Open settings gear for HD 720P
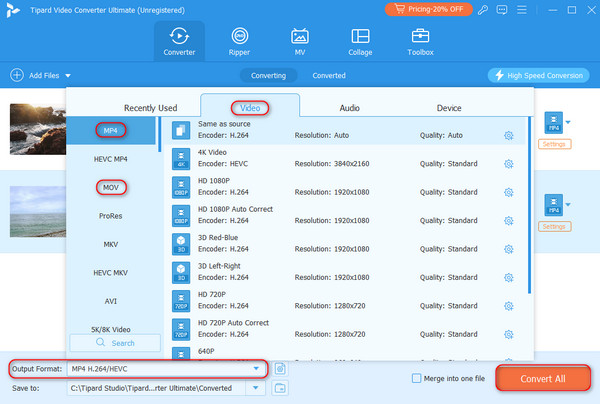600x404 pixels. (509, 306)
